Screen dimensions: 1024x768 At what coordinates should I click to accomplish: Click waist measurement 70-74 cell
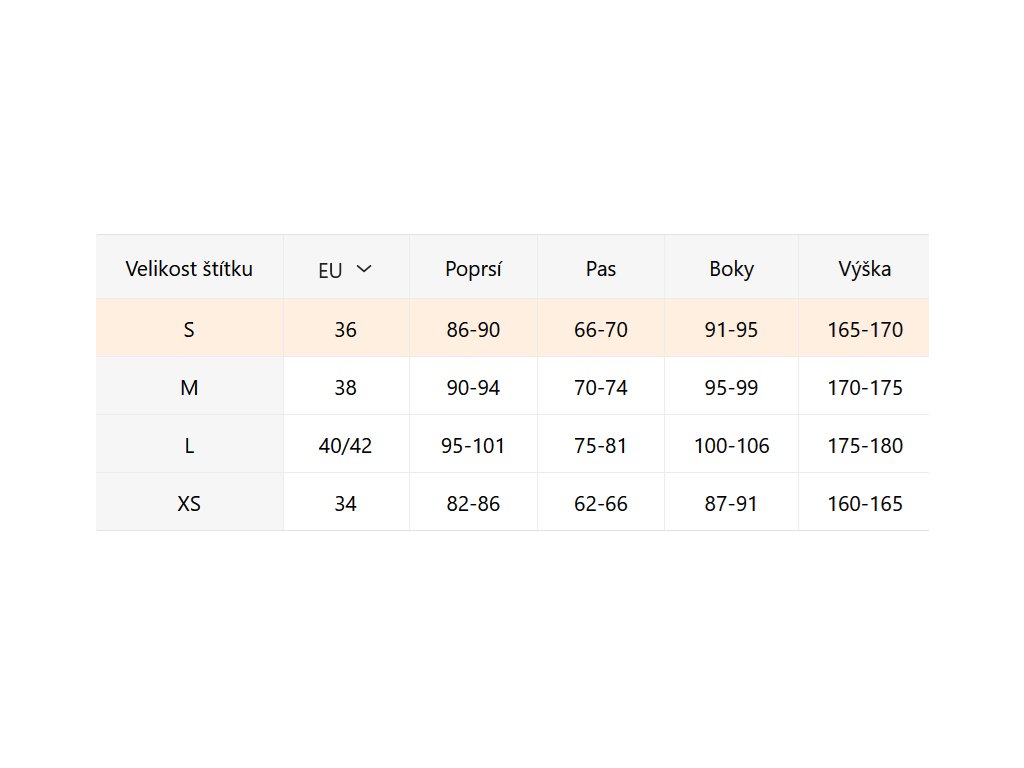pos(601,387)
